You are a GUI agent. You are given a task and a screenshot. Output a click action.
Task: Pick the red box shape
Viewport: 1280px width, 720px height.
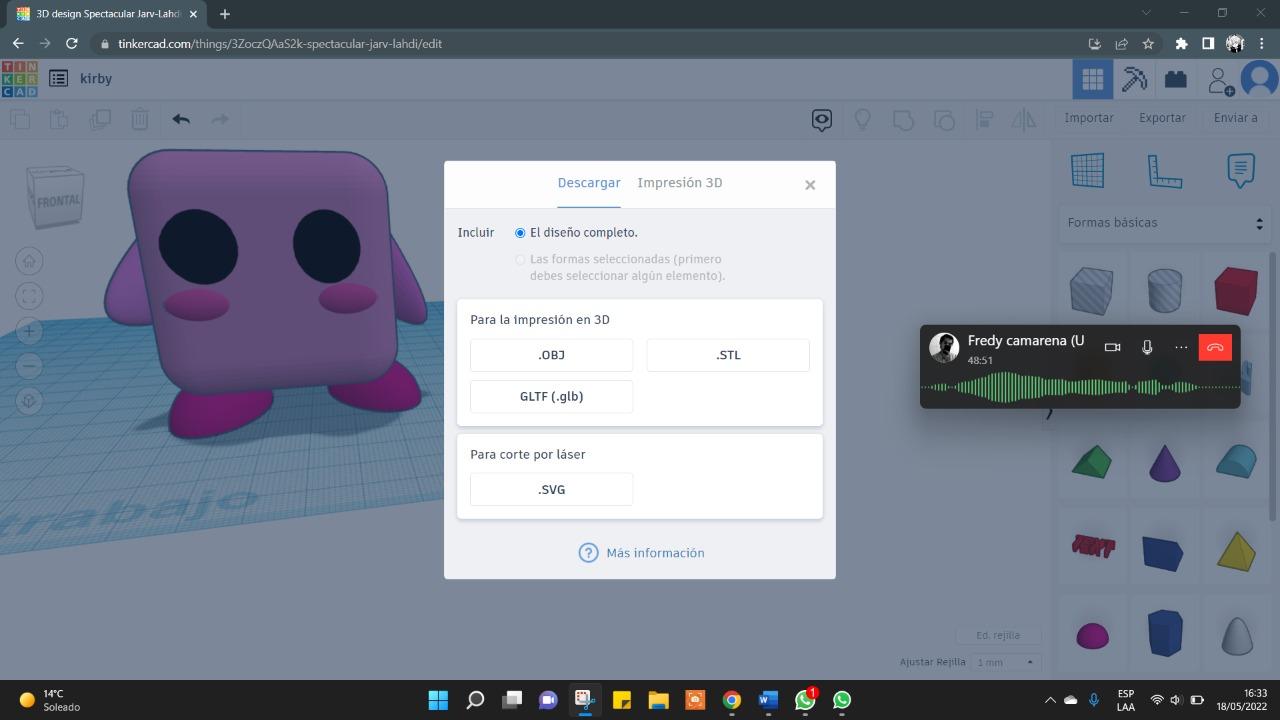coord(1236,290)
